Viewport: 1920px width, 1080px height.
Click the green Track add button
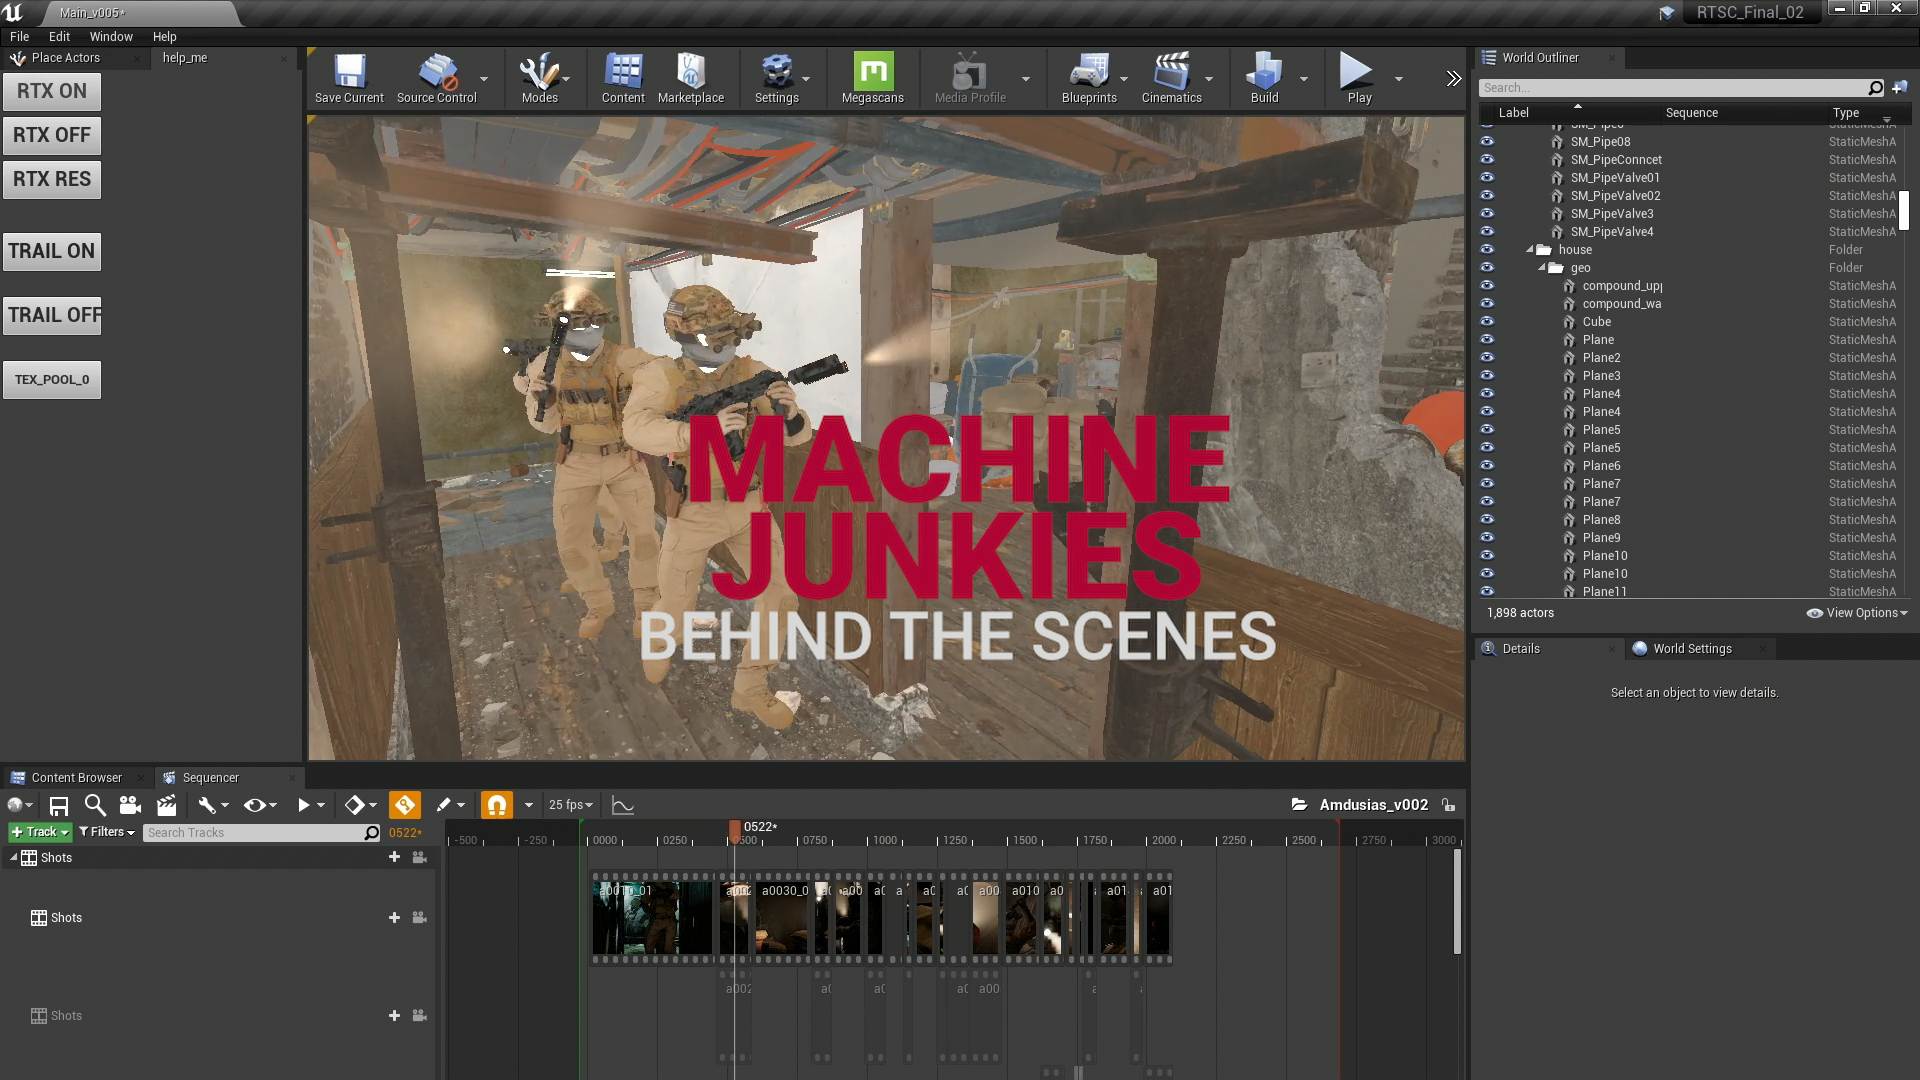click(x=40, y=832)
